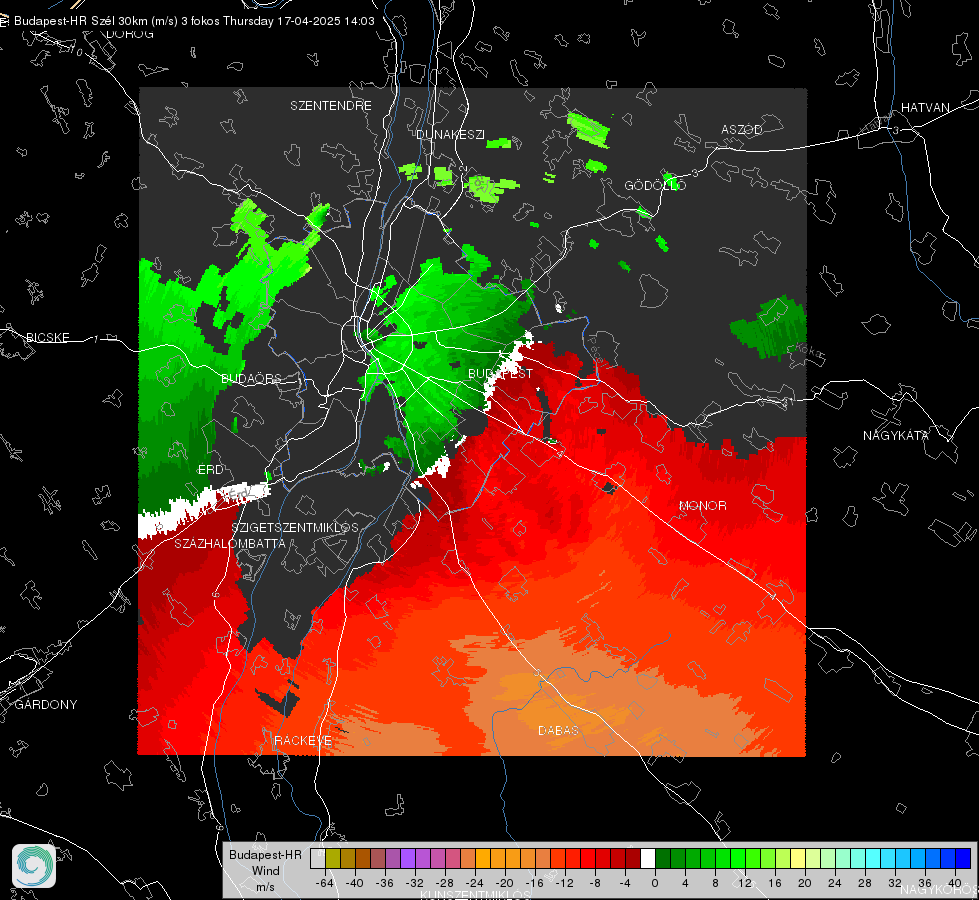Image resolution: width=979 pixels, height=900 pixels.
Task: Click the ERD city label
Action: (210, 470)
